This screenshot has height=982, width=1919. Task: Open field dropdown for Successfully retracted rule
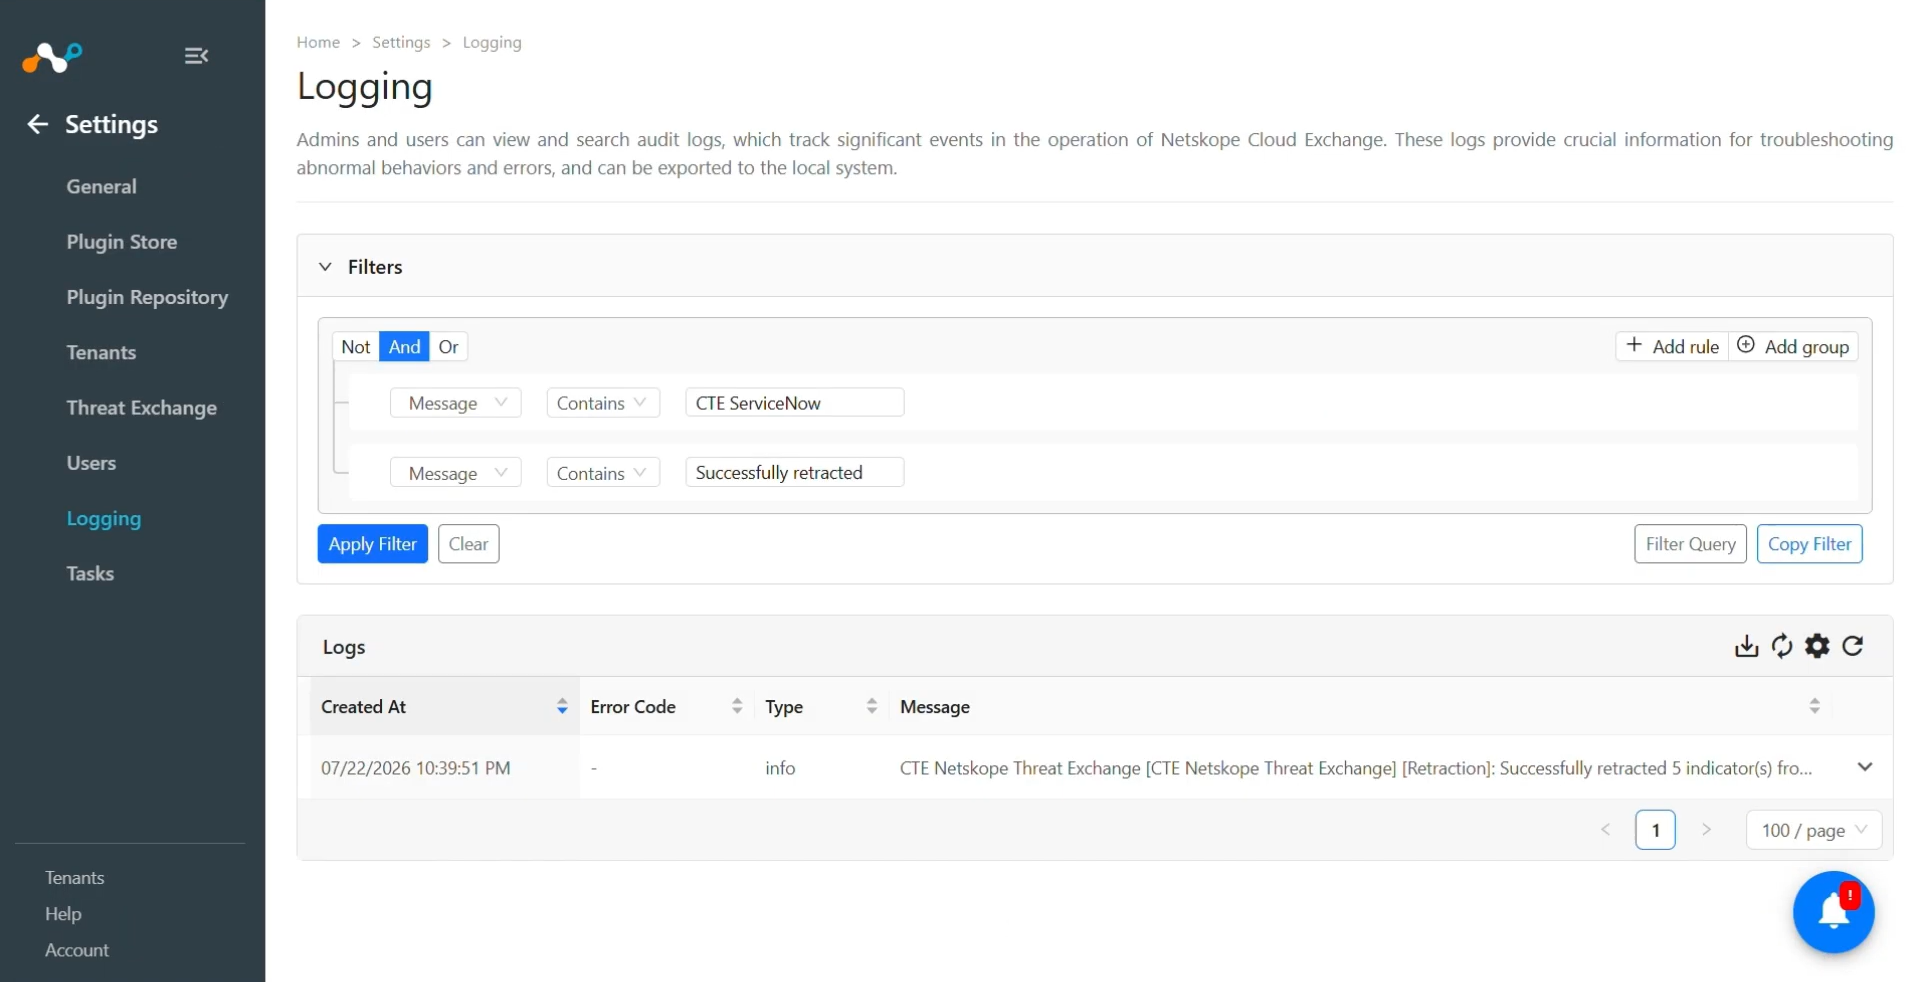click(456, 473)
